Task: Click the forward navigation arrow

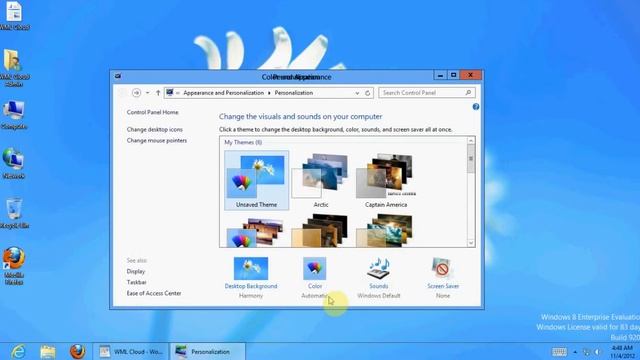Action: [136, 93]
